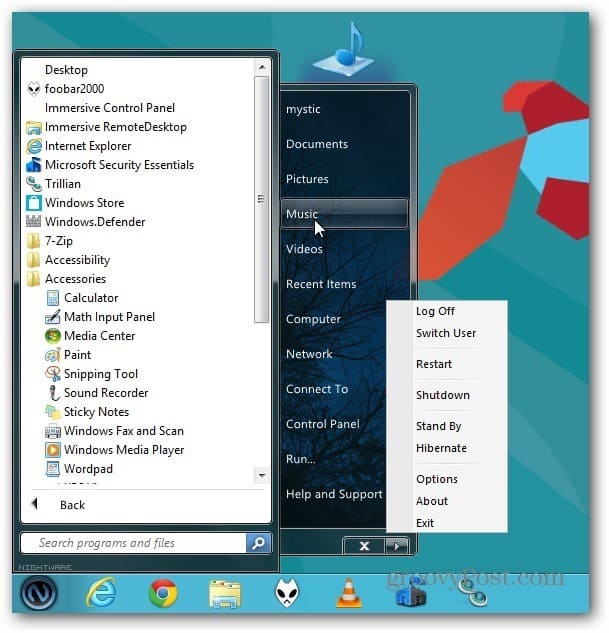Select Stand By from the power menu

pyautogui.click(x=438, y=426)
